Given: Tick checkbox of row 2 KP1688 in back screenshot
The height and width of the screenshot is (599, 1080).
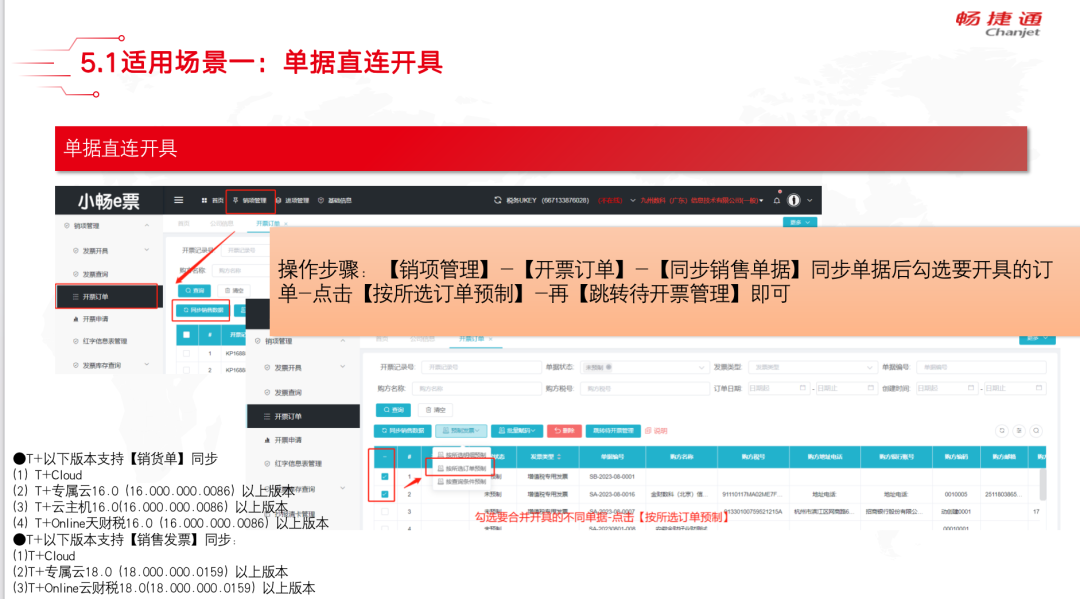Looking at the screenshot, I should [x=186, y=370].
